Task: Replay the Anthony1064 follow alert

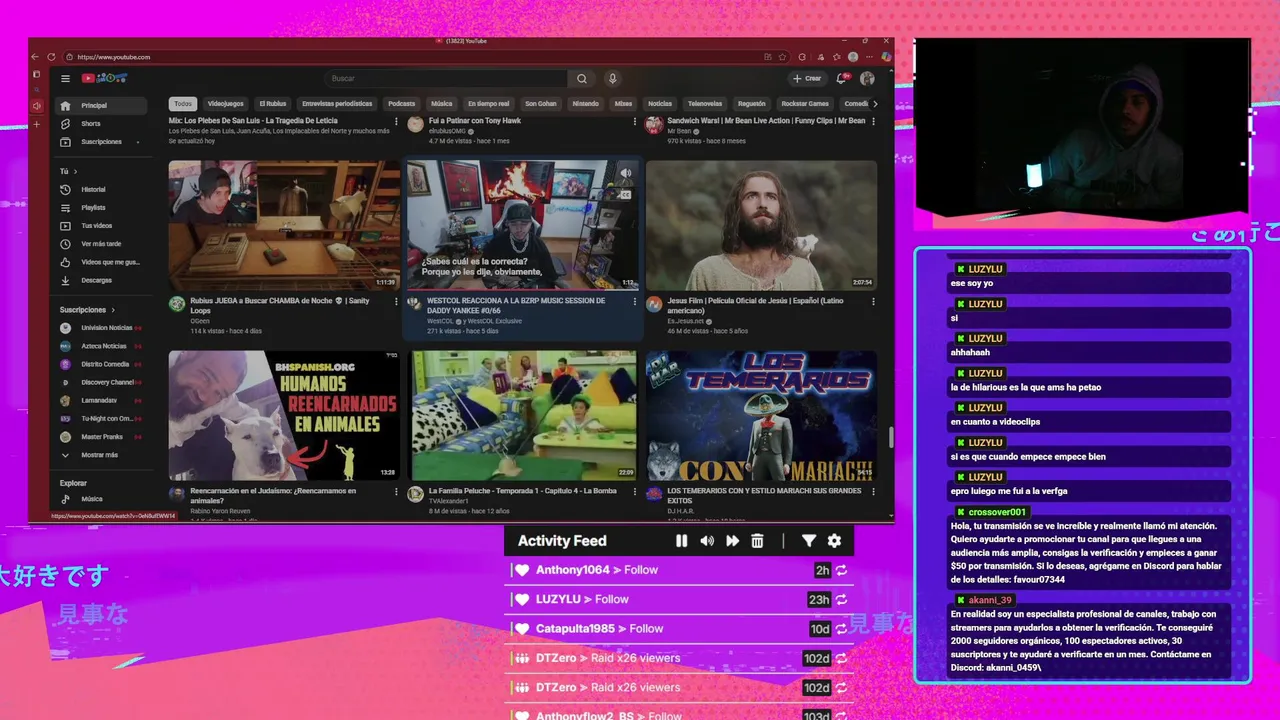Action: [x=842, y=570]
